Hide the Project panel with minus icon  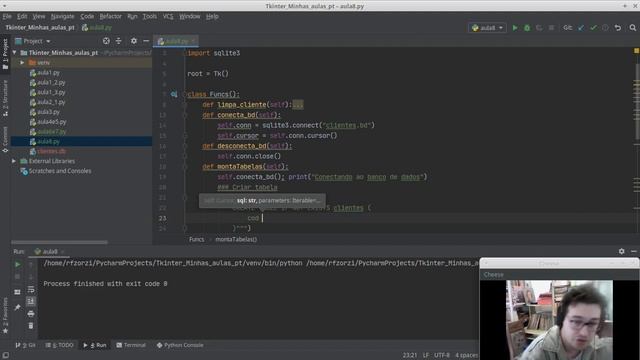point(146,41)
